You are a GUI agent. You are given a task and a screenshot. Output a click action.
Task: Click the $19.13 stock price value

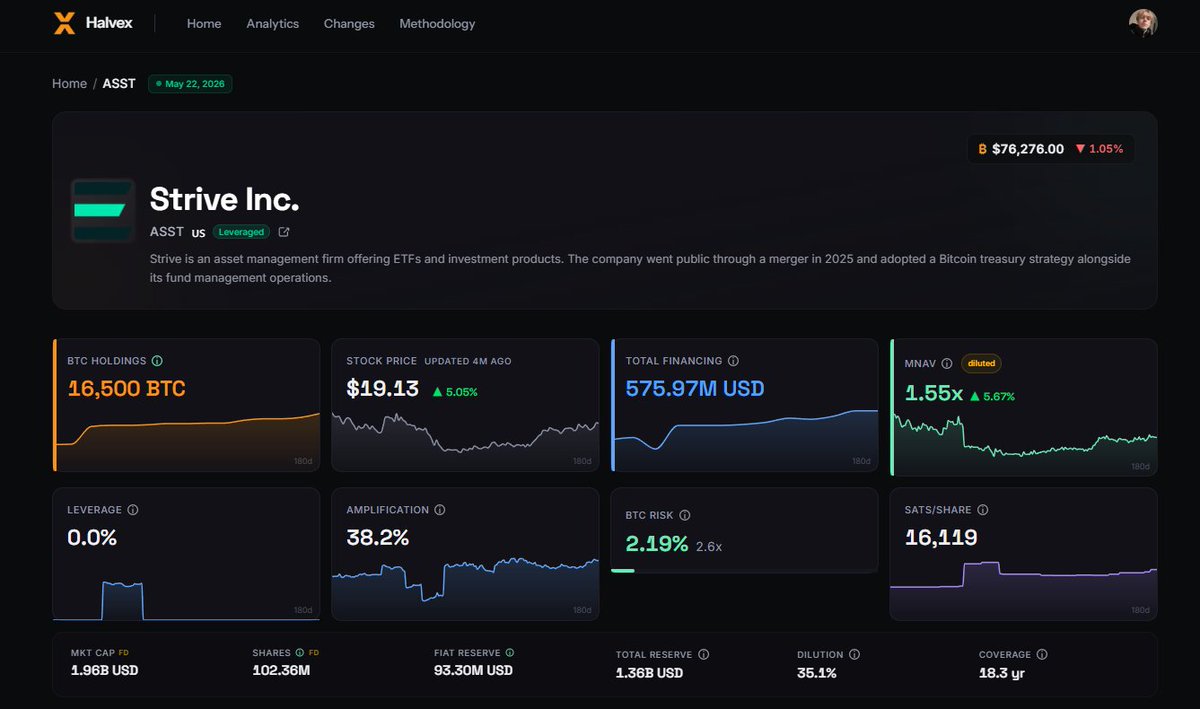click(x=382, y=390)
